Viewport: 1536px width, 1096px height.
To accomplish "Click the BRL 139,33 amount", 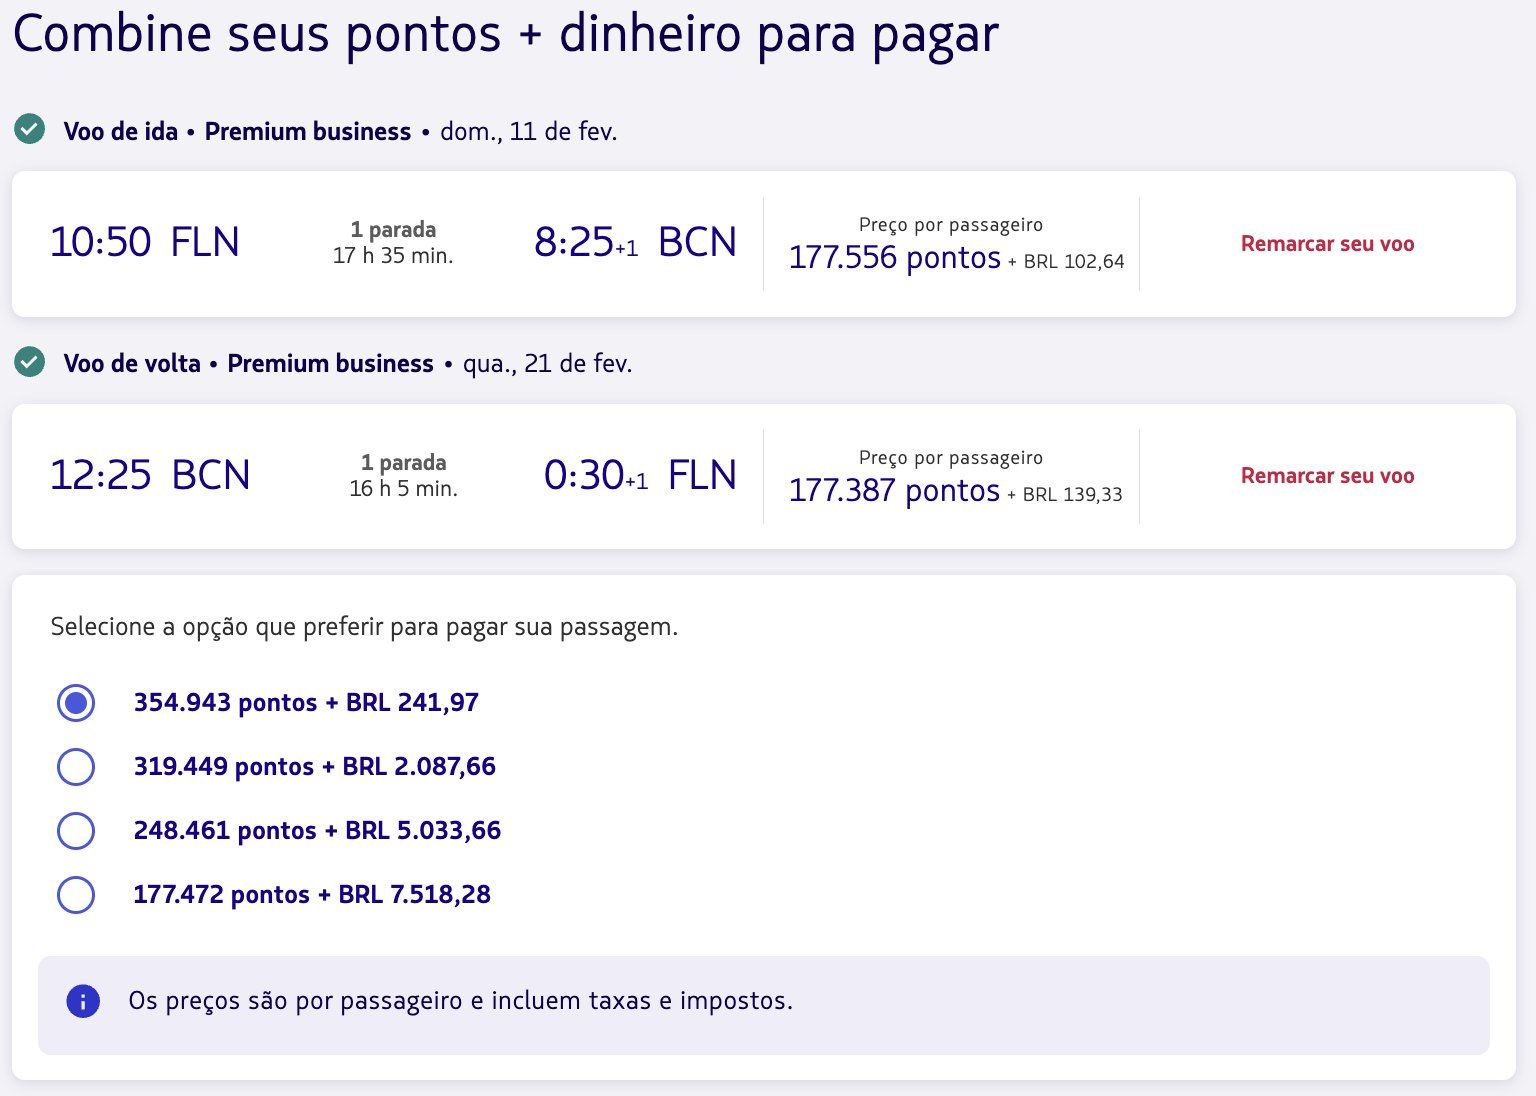I will [1073, 495].
